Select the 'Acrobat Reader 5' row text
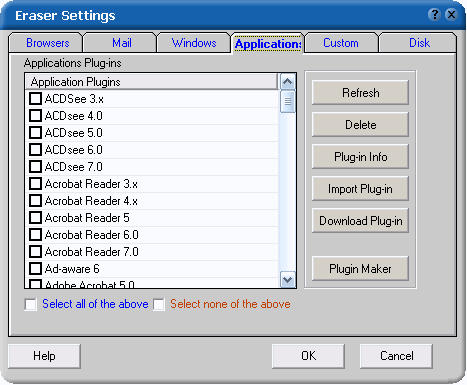 pyautogui.click(x=87, y=218)
